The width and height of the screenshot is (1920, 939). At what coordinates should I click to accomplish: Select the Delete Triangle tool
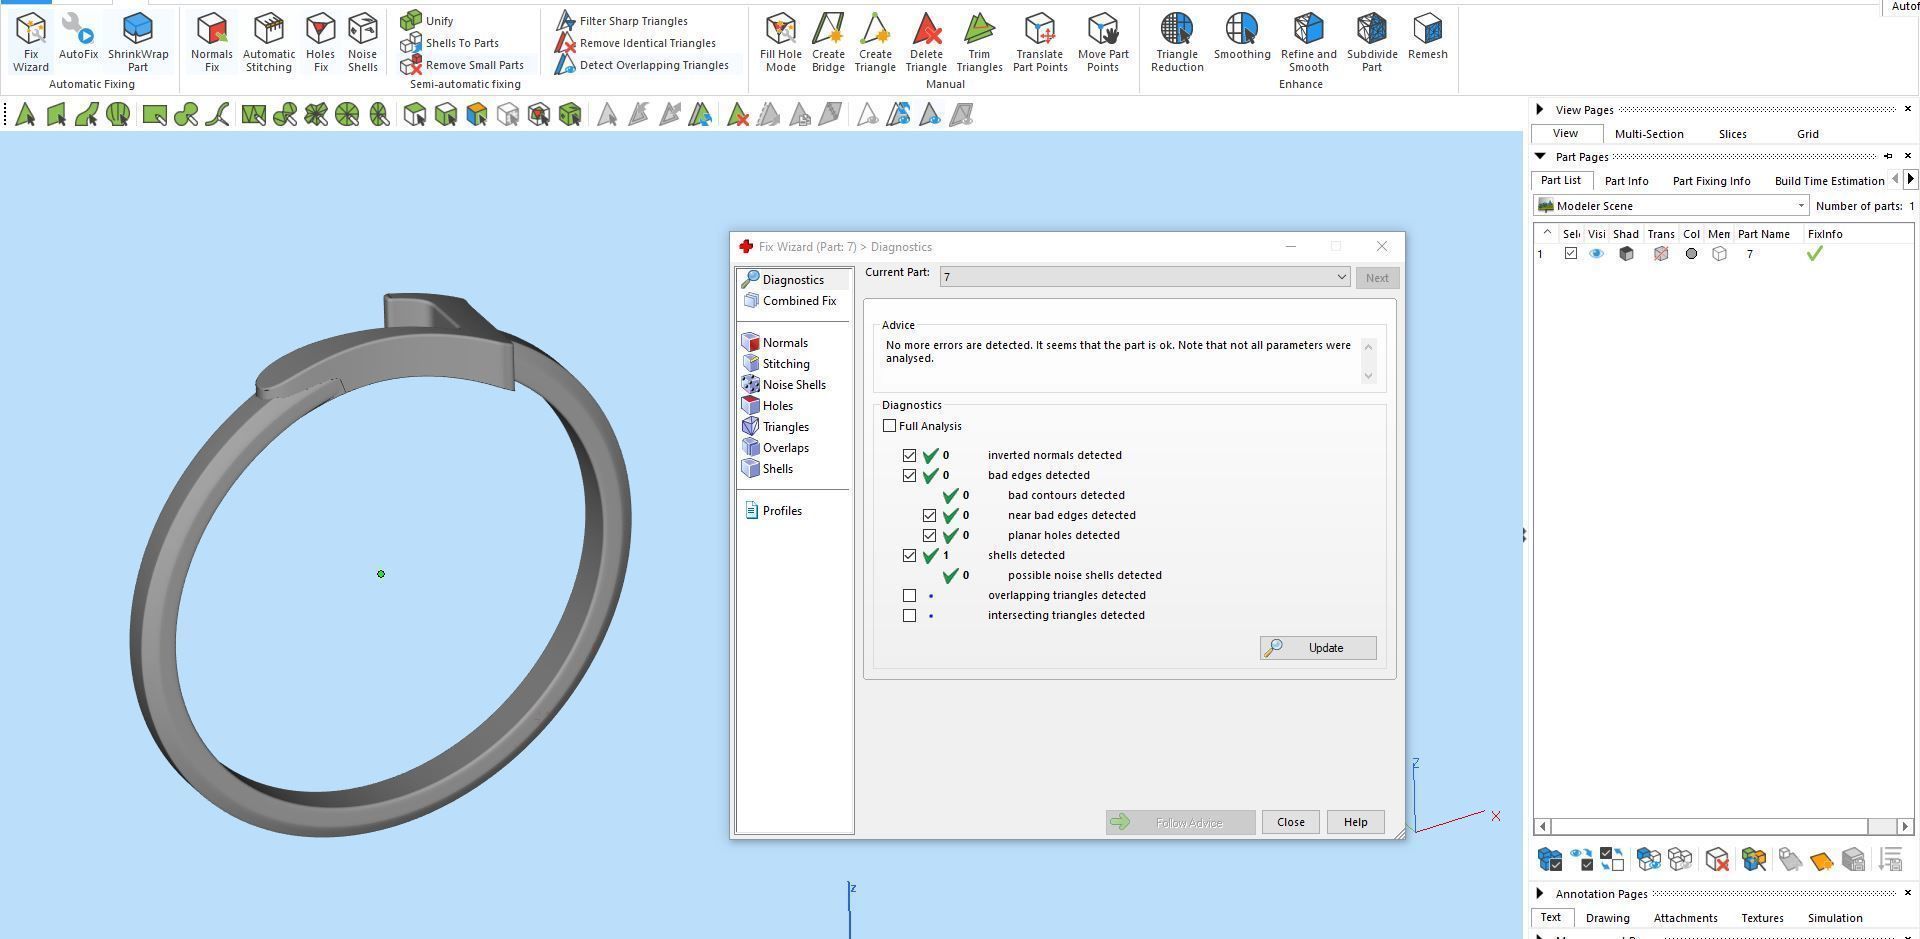point(926,42)
